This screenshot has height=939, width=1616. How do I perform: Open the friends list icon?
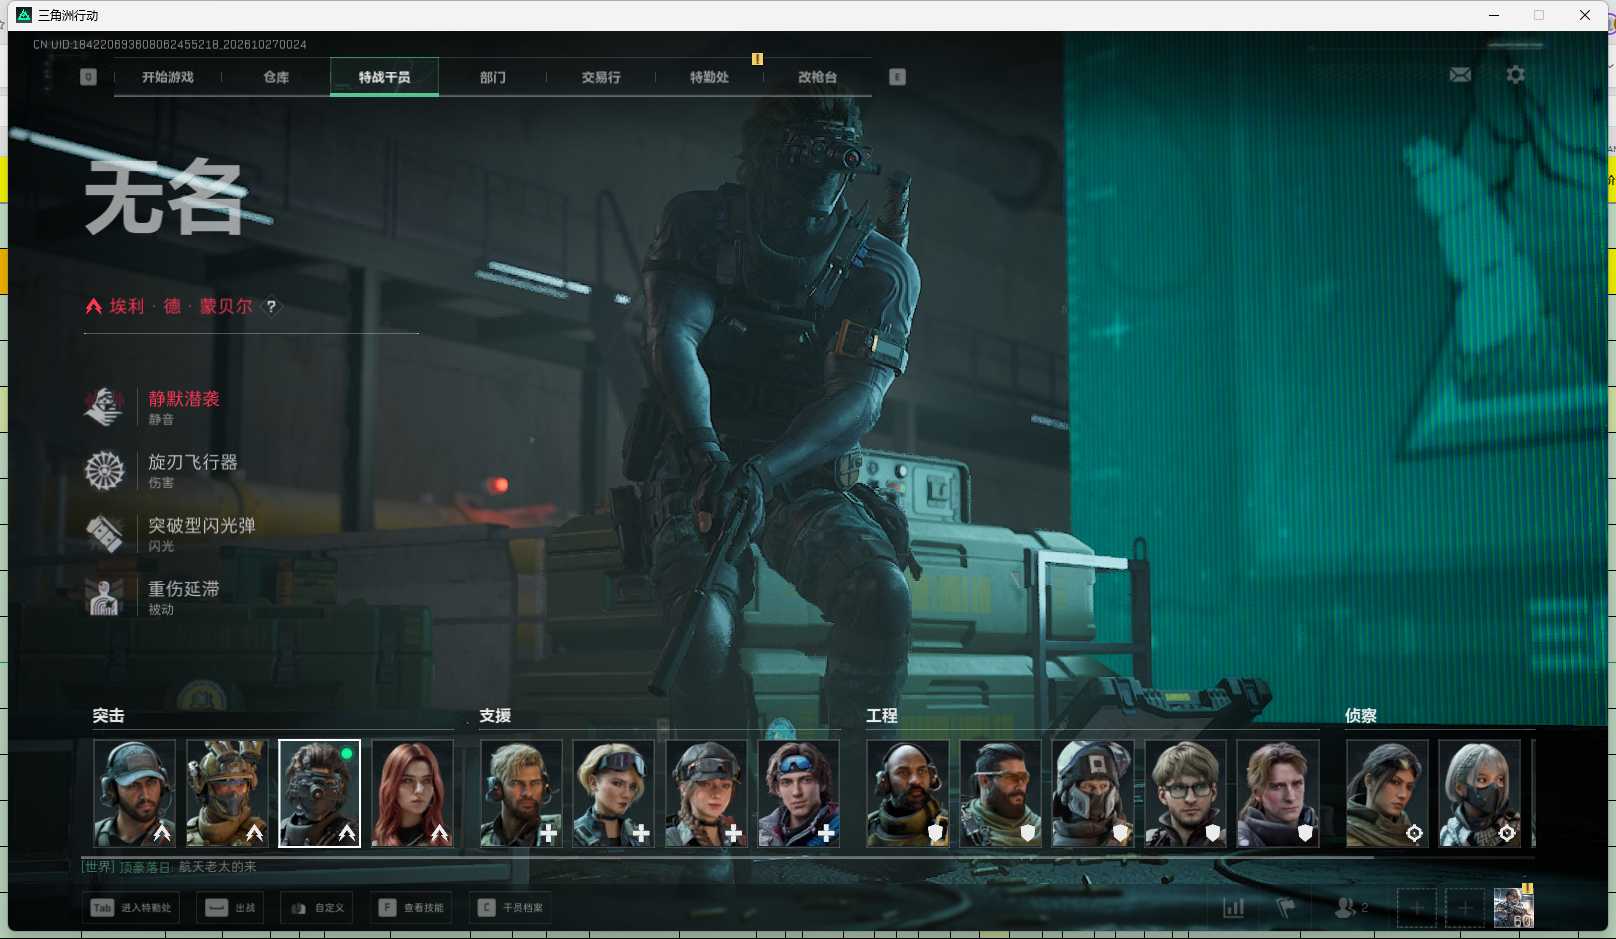pyautogui.click(x=1345, y=908)
